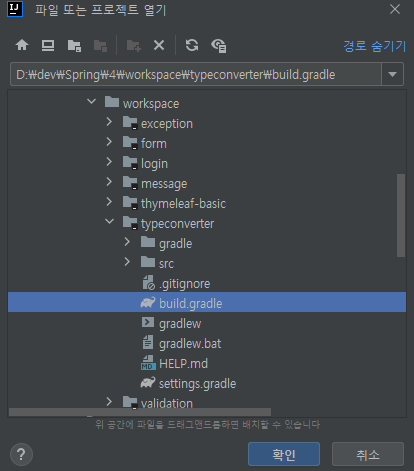
Task: Toggle show hidden files eye icon
Action: (x=219, y=46)
